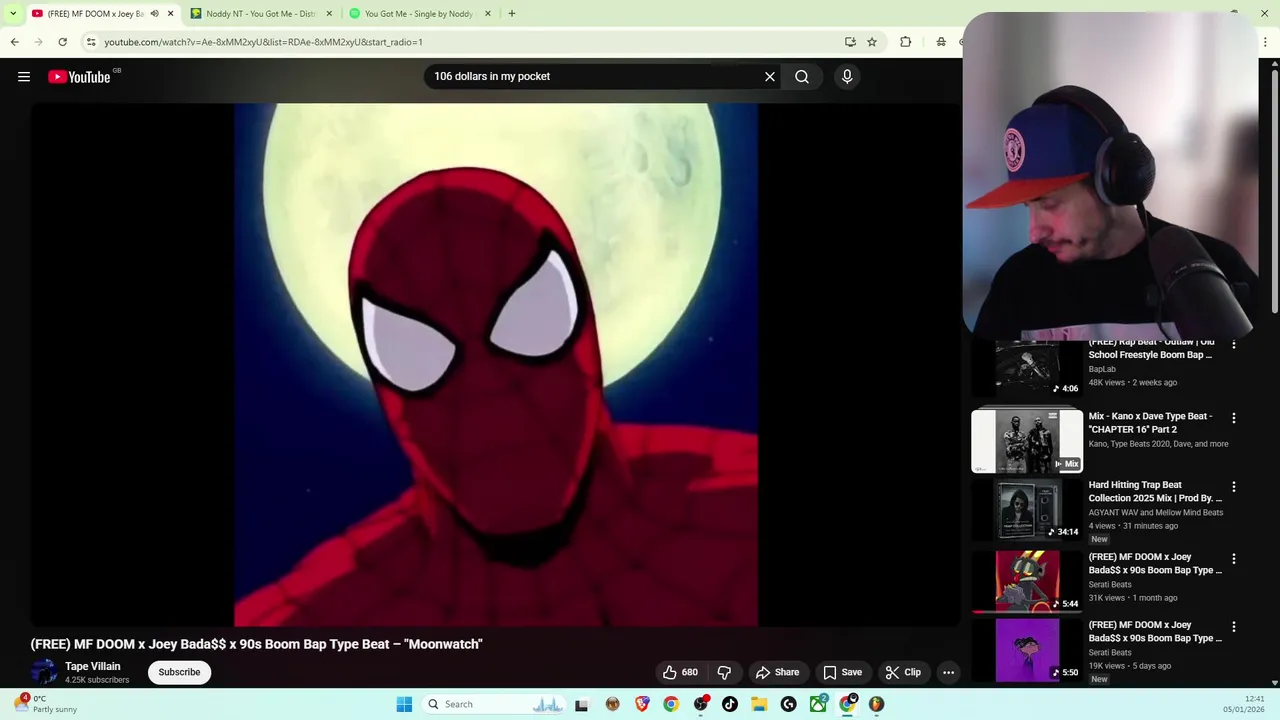Open the Tape Villain channel name
1280x720 pixels.
tap(92, 666)
